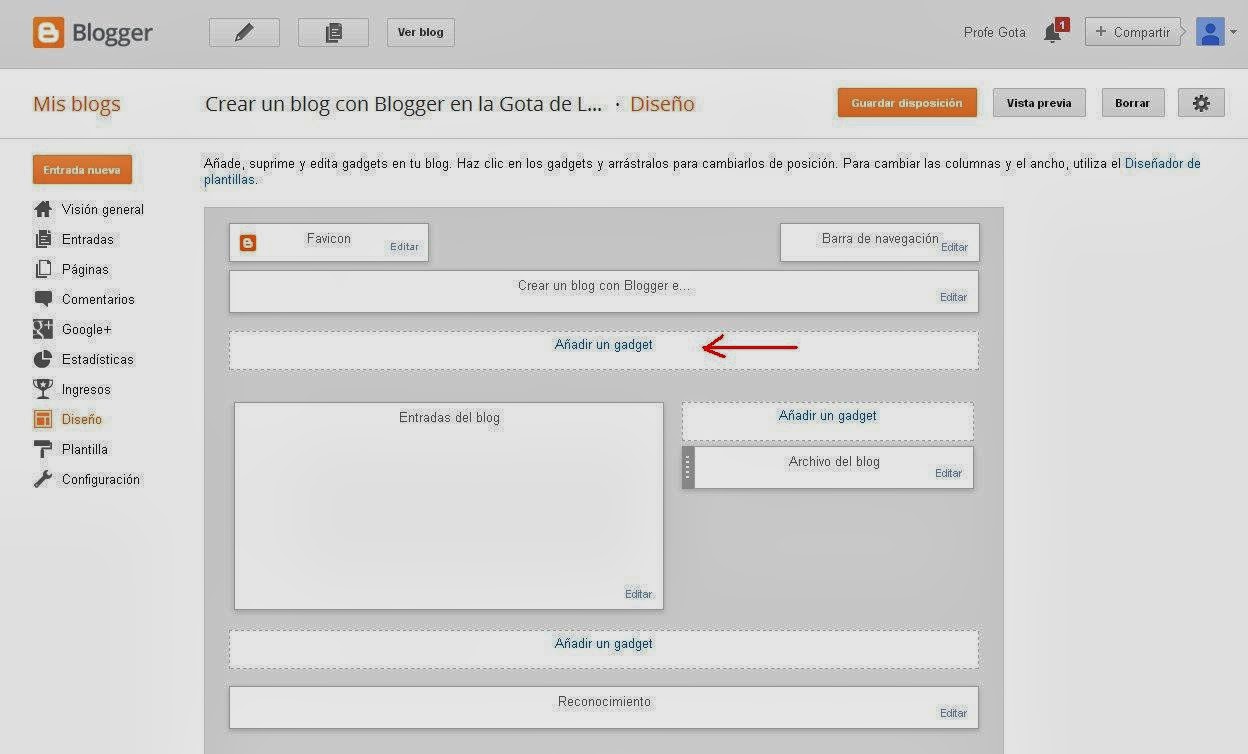Click the Blogger logo icon

48,32
